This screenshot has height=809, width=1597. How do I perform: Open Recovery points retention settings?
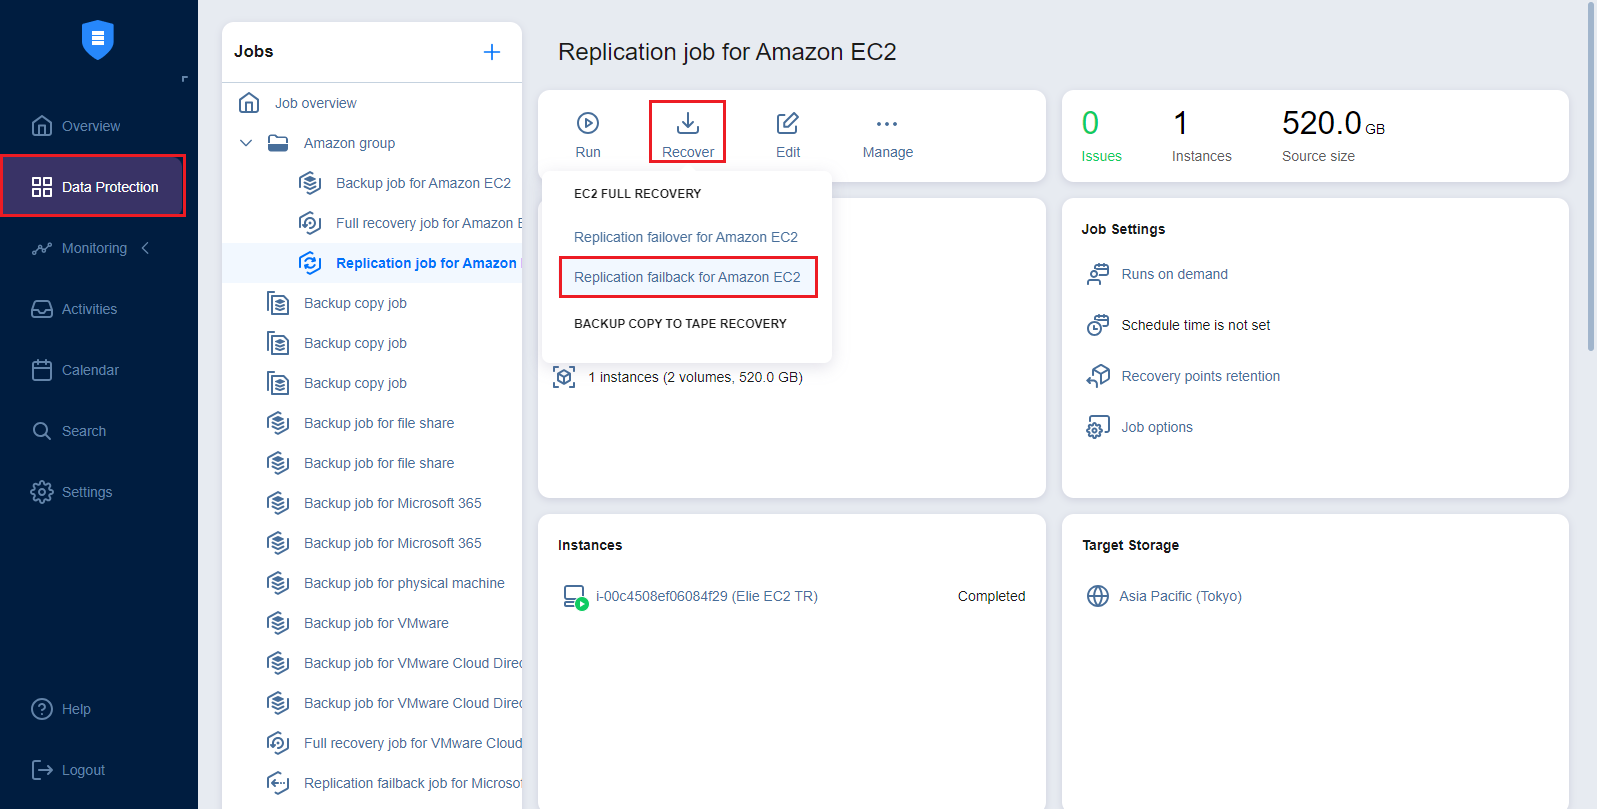[1200, 376]
